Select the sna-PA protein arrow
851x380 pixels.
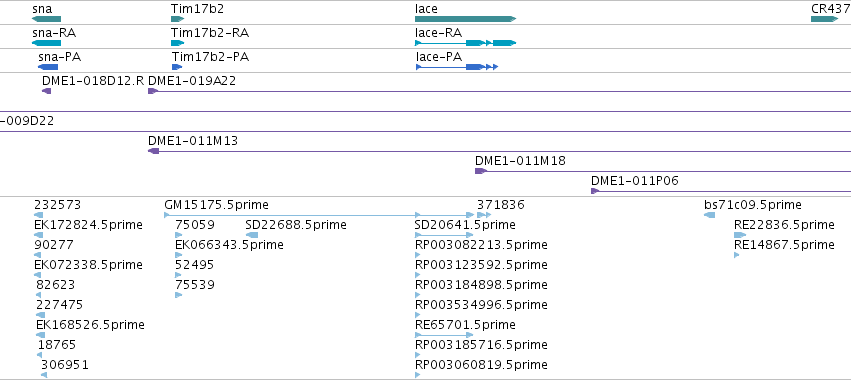[x=48, y=67]
